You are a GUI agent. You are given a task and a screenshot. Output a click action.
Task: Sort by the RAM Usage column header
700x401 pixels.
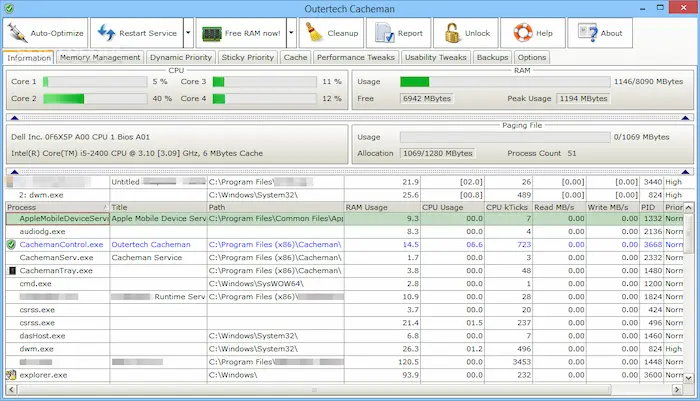tap(382, 207)
